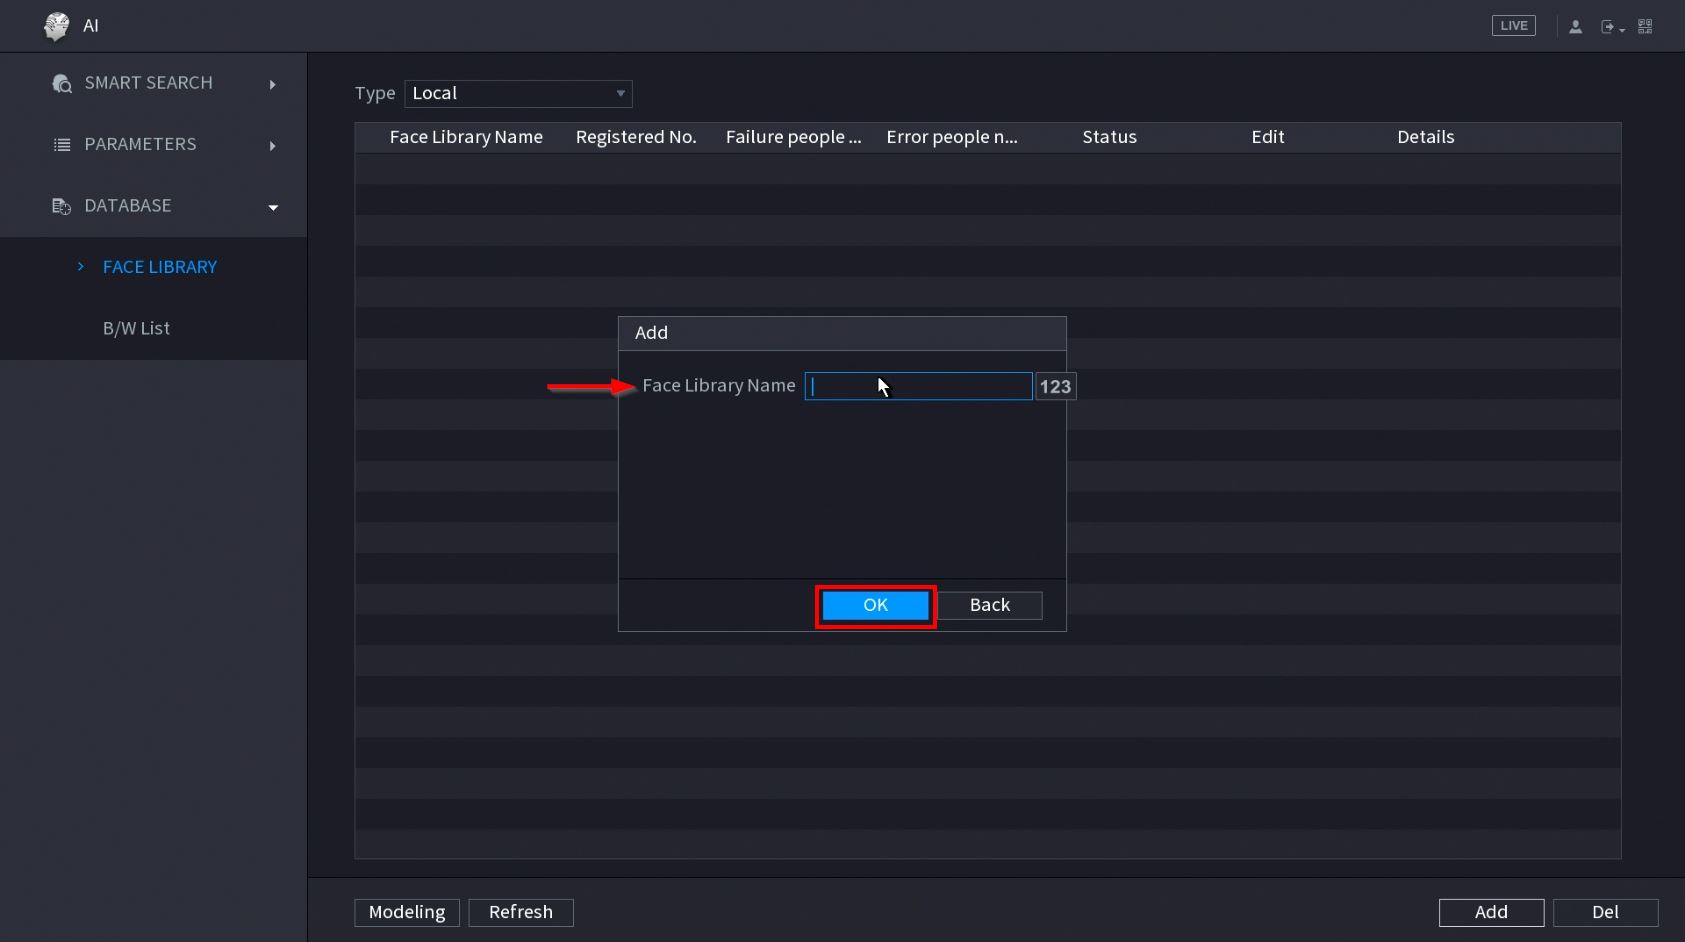1685x942 pixels.
Task: Expand the PARAMETERS menu arrow
Action: point(272,146)
